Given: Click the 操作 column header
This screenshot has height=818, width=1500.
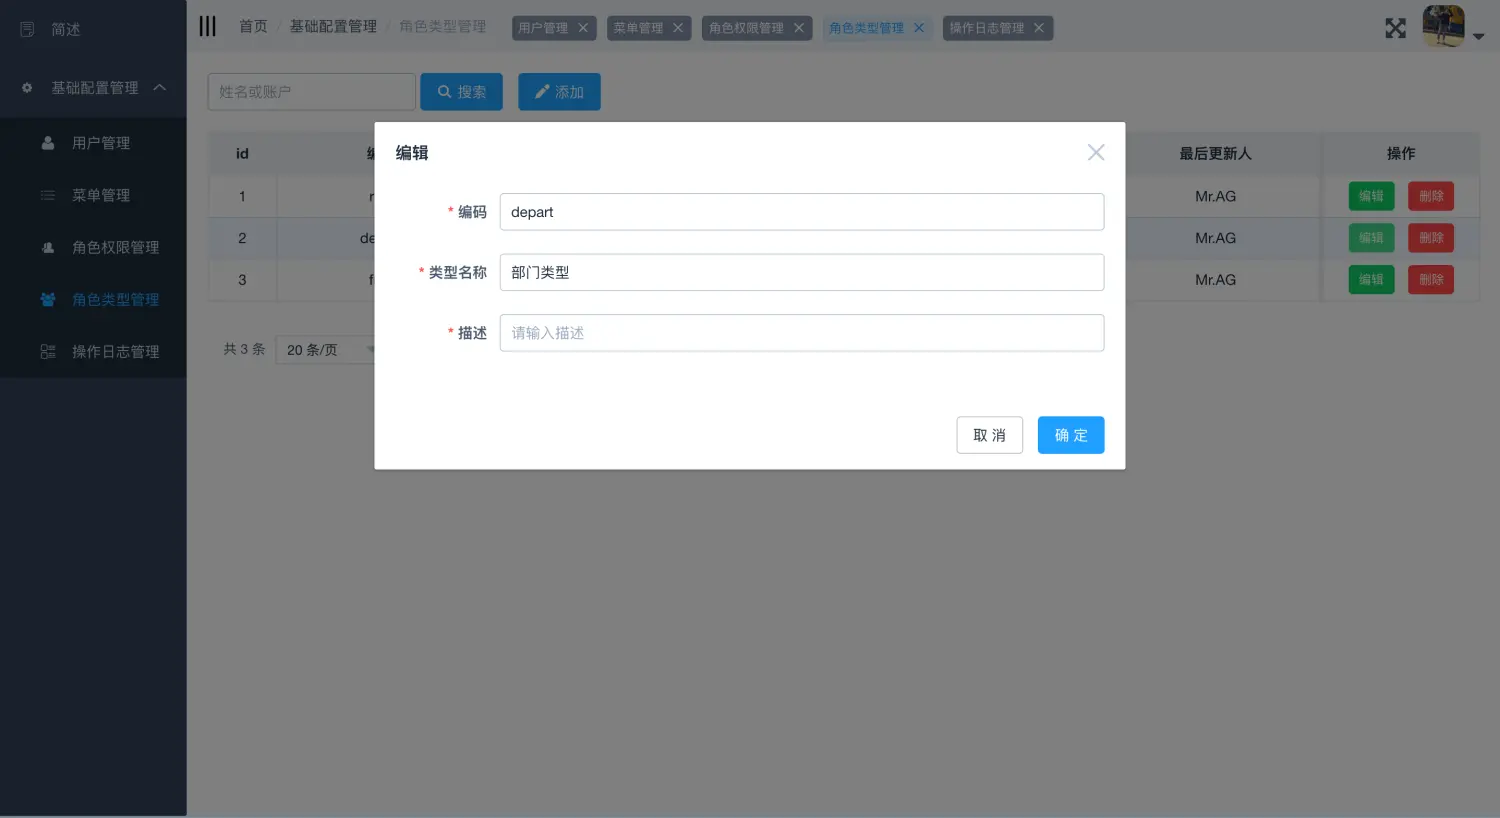Looking at the screenshot, I should (1401, 153).
